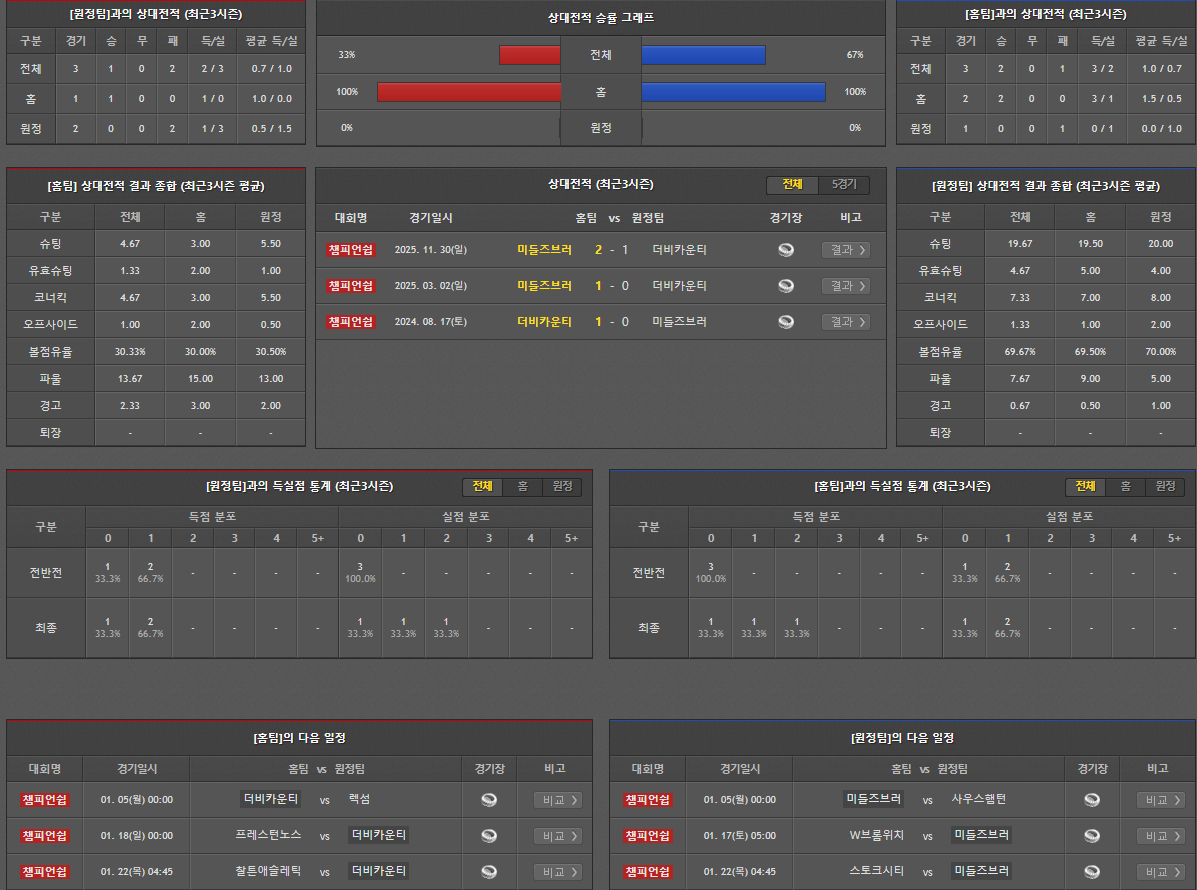The height and width of the screenshot is (890, 1197).
Task: Expand 결과 for the 2025. 11. 30 match
Action: pyautogui.click(x=845, y=250)
